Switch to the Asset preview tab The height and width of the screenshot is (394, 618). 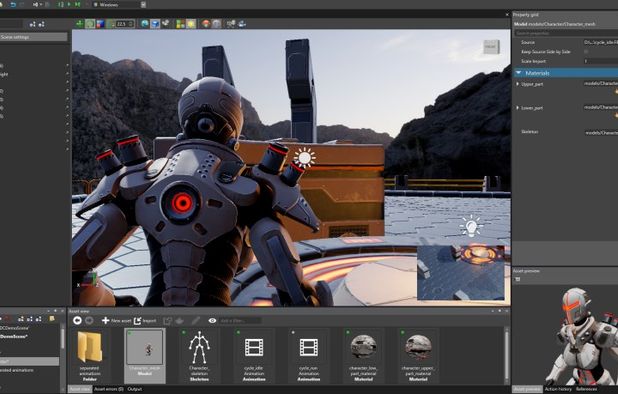pos(527,389)
